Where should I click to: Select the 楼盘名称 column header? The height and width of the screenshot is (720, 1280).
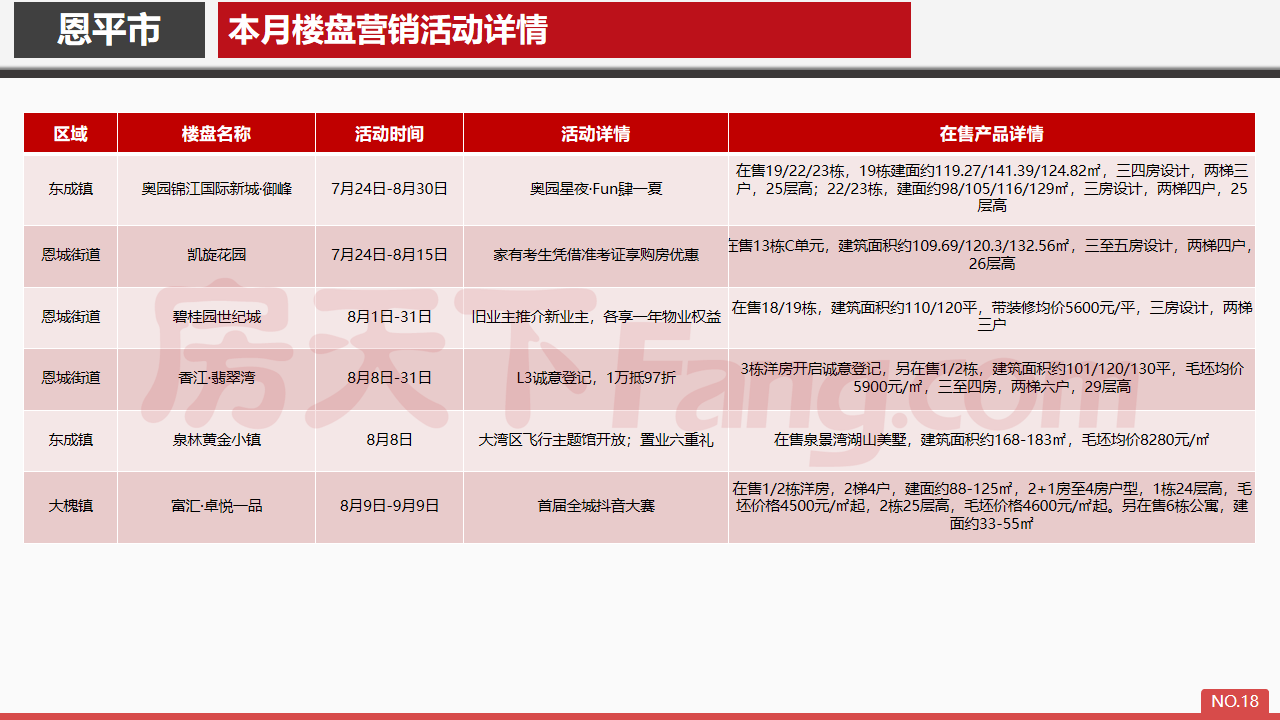pyautogui.click(x=216, y=133)
